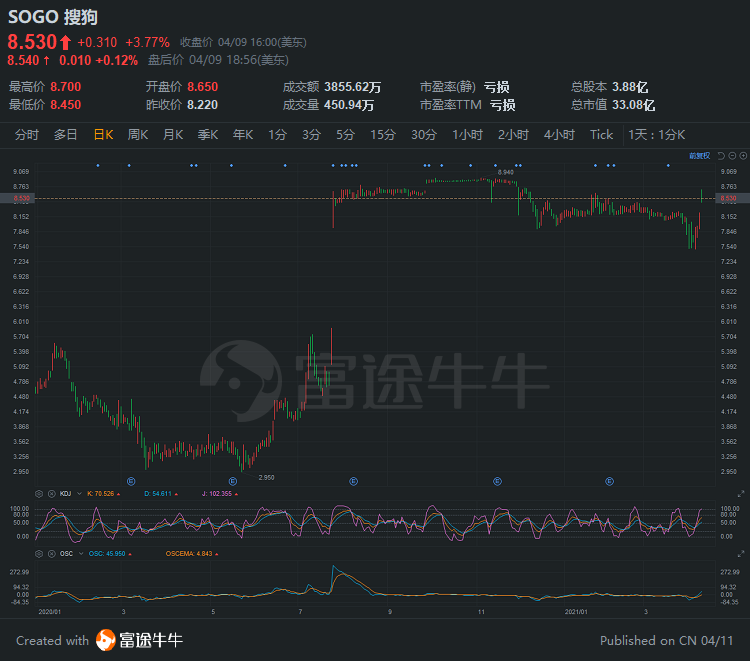Switch to the 分时 intraday tab
The width and height of the screenshot is (750, 661).
(x=27, y=135)
